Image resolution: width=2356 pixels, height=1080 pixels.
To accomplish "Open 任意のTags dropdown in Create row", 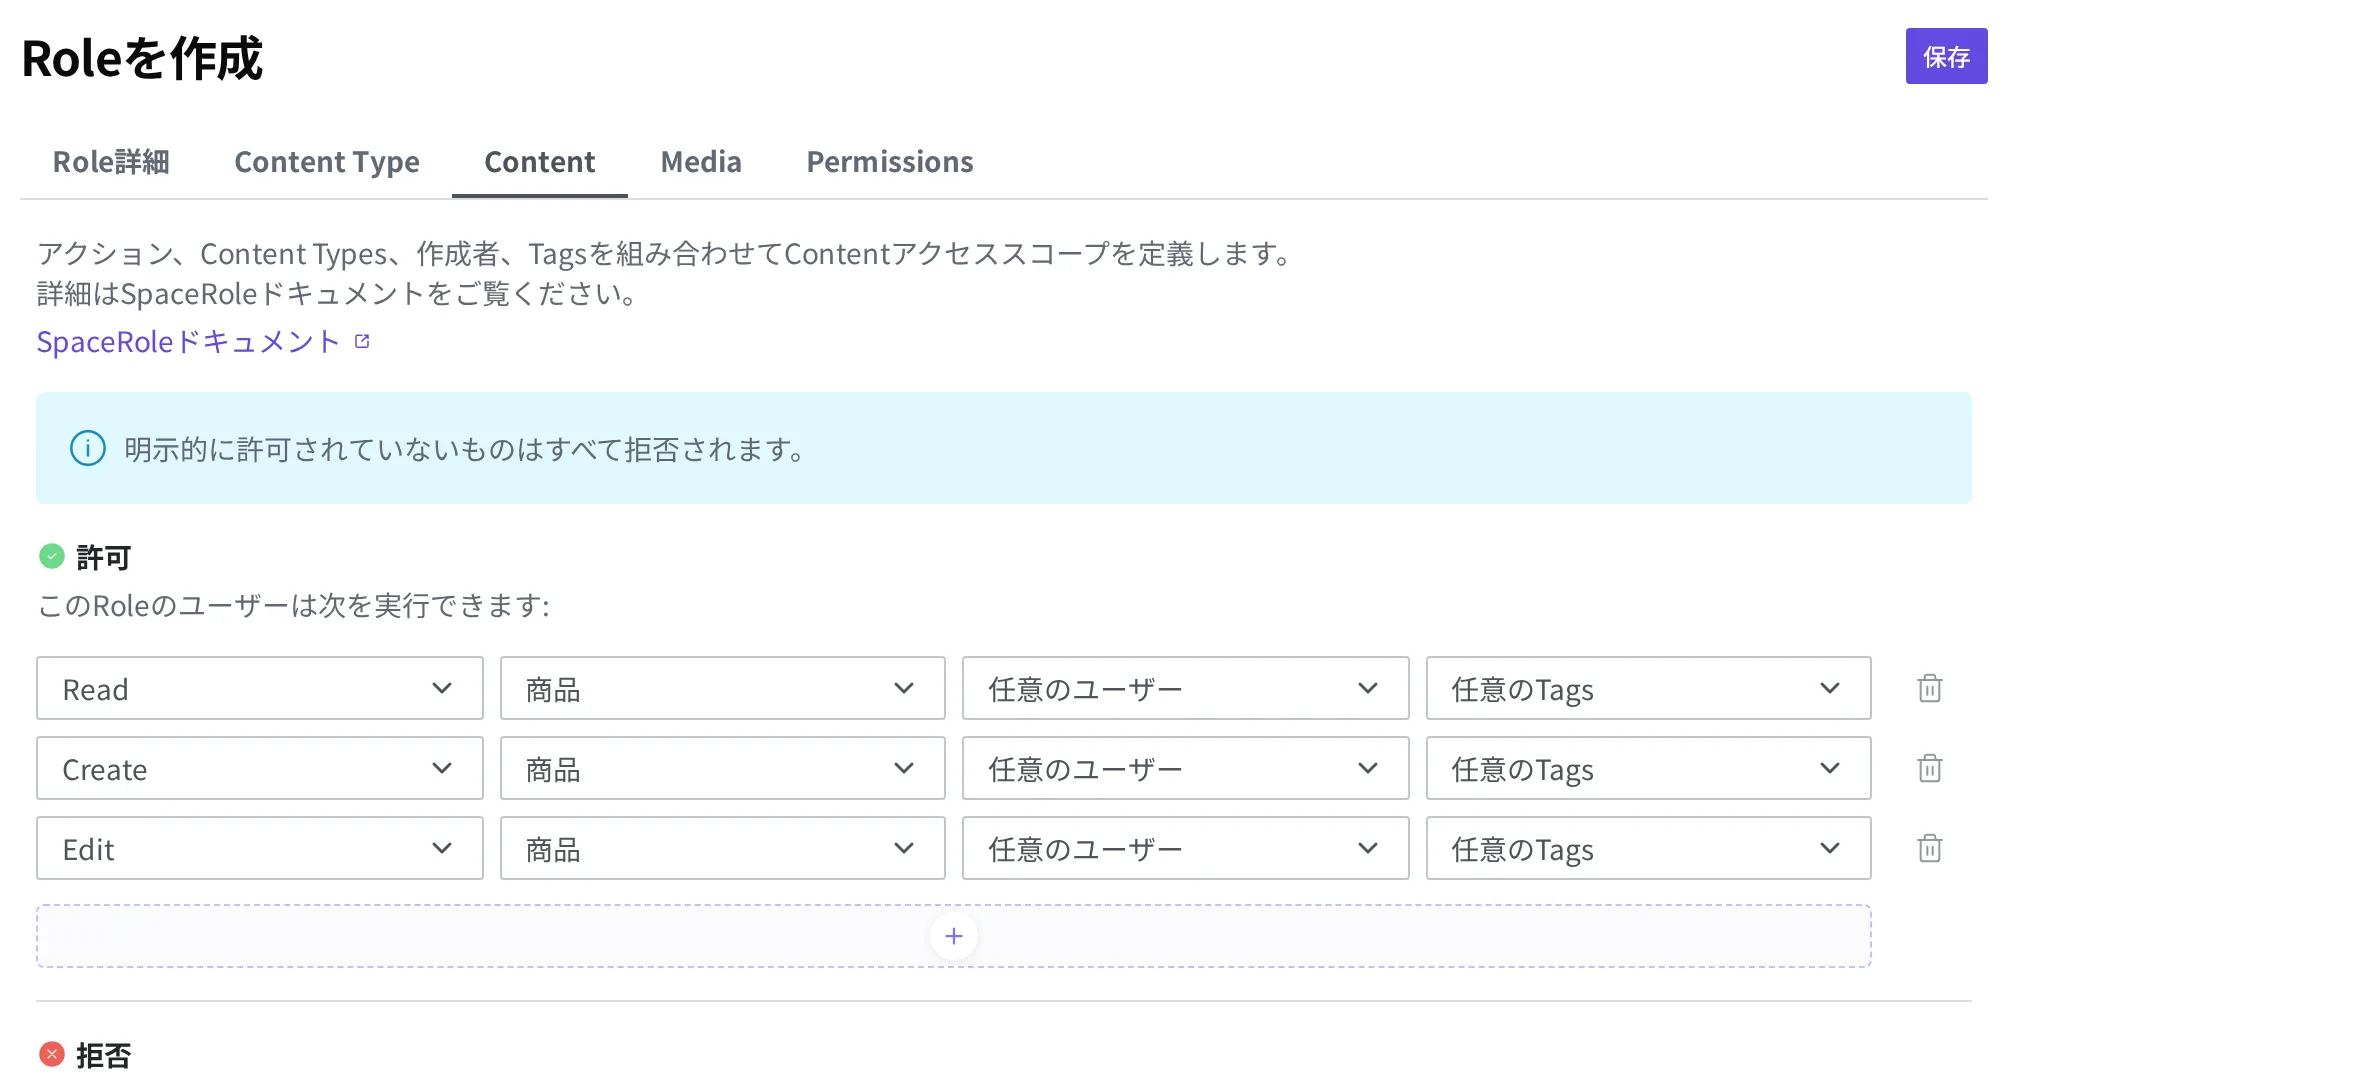I will [1649, 768].
